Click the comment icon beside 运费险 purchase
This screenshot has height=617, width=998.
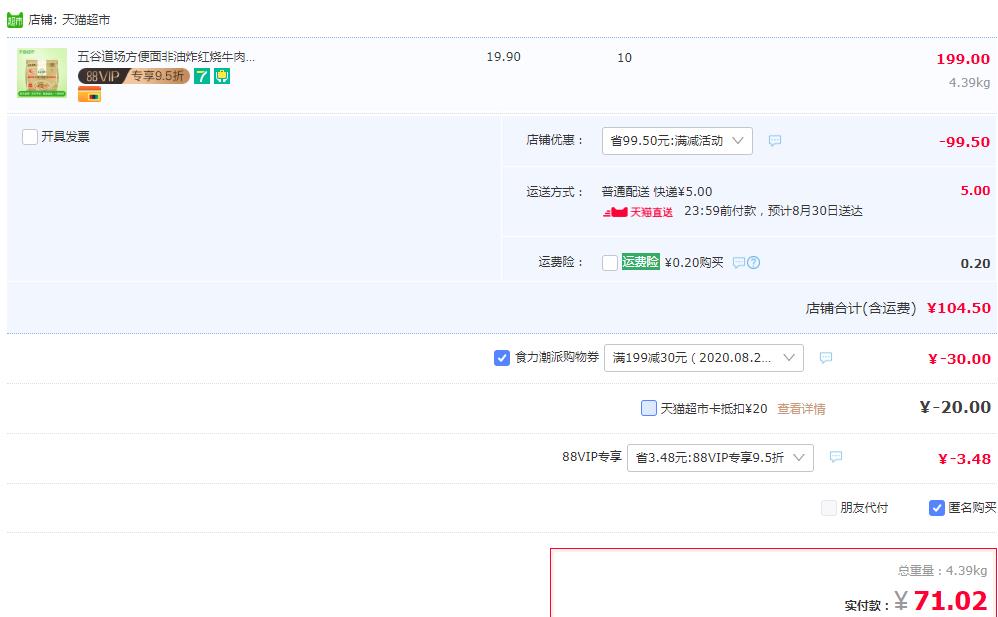[738, 262]
